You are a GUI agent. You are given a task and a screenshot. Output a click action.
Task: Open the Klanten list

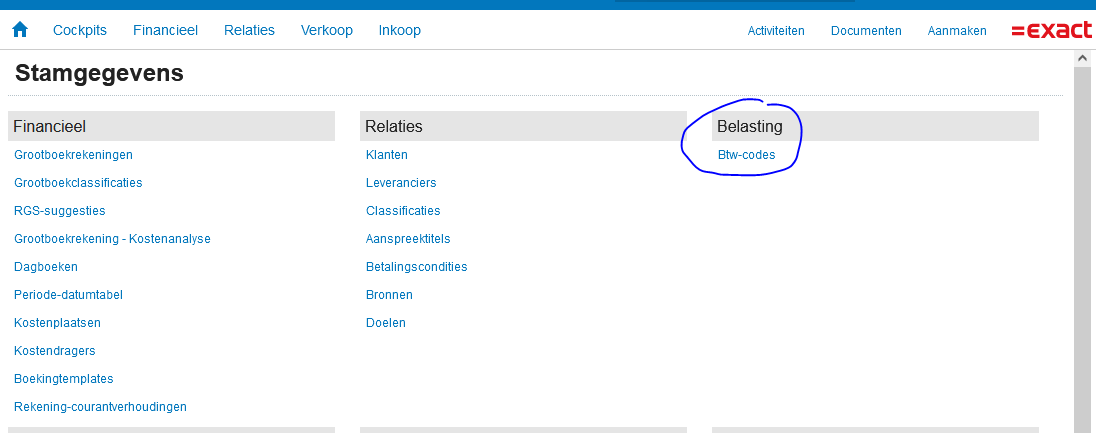387,155
